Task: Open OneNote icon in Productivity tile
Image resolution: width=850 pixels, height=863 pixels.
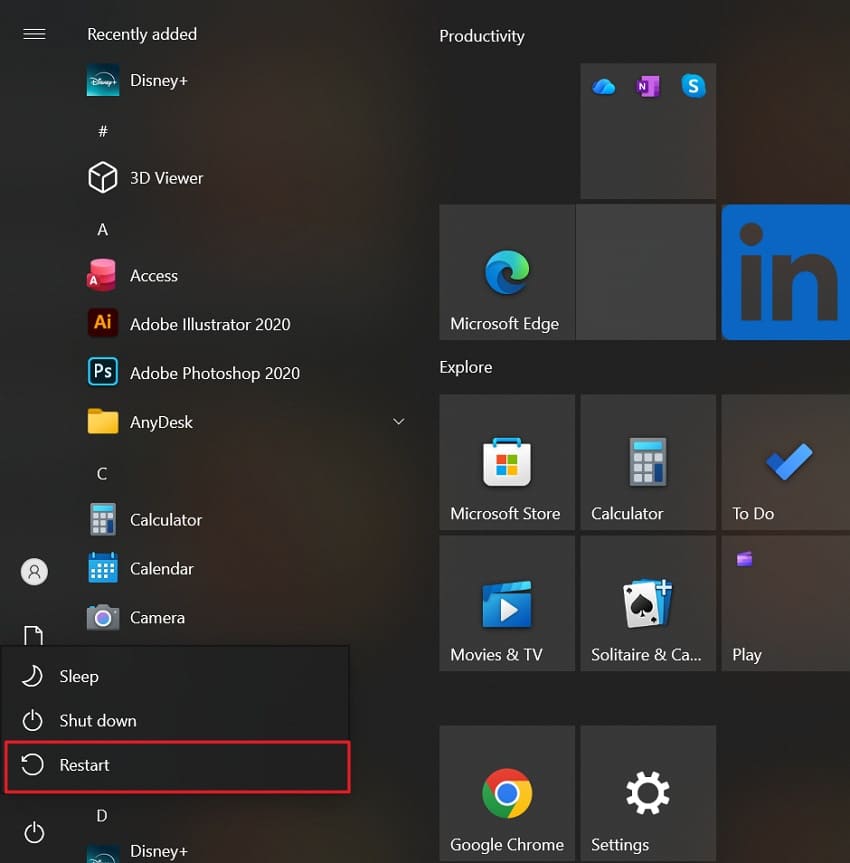Action: point(648,86)
